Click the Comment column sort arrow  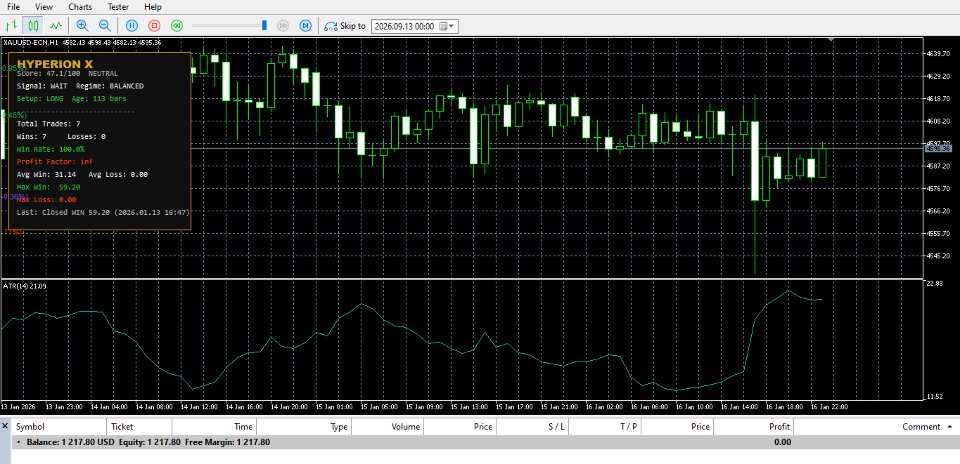point(950,426)
